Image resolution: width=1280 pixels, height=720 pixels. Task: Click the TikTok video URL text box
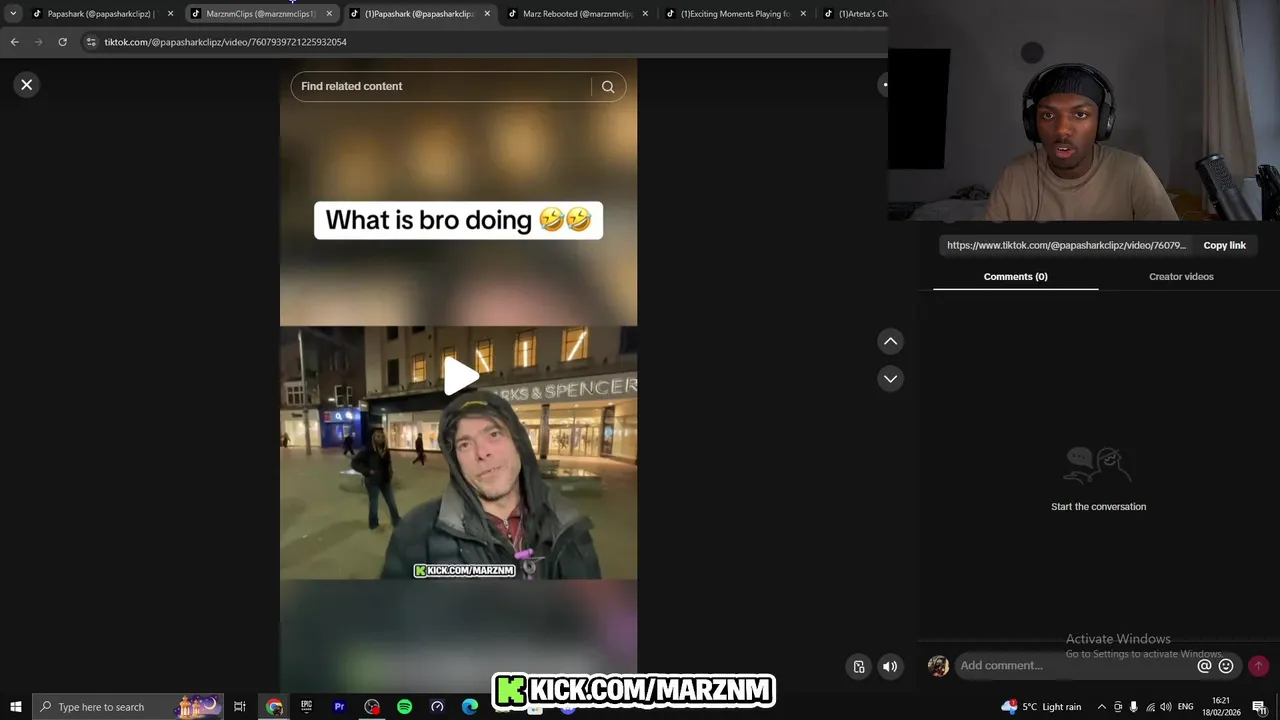coord(1066,246)
